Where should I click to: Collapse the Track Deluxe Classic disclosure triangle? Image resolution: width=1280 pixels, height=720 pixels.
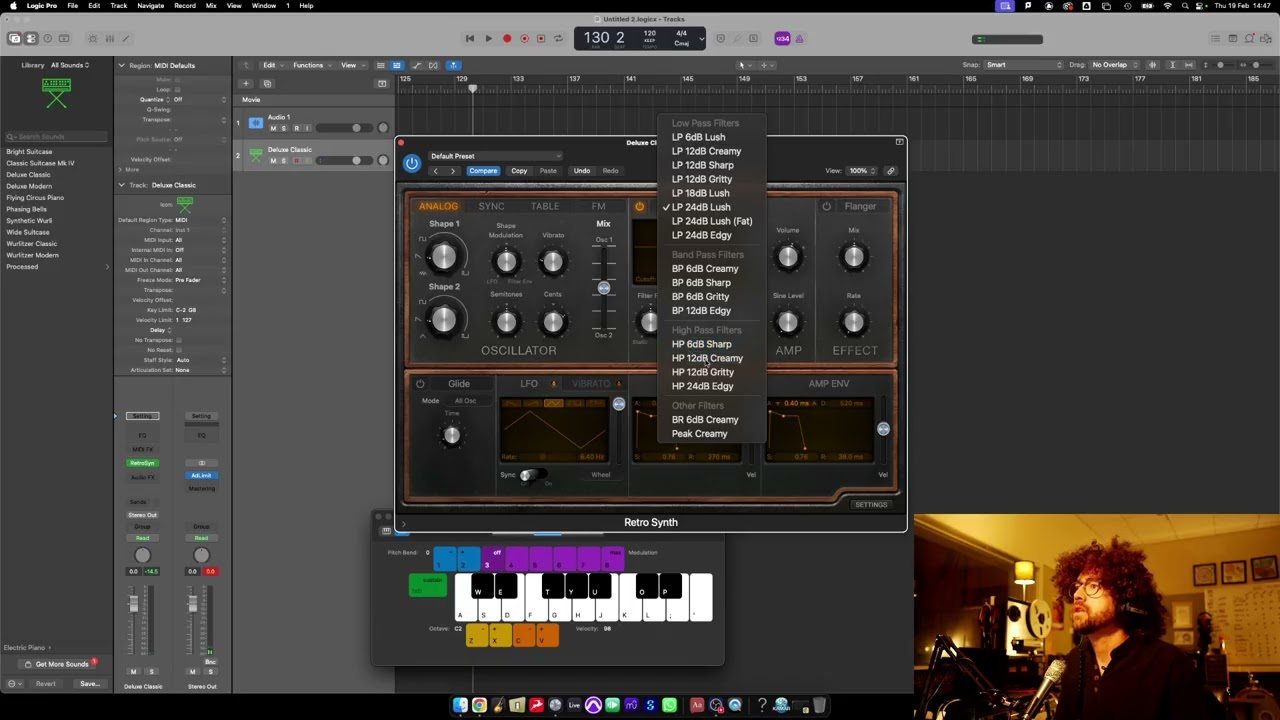[121, 185]
